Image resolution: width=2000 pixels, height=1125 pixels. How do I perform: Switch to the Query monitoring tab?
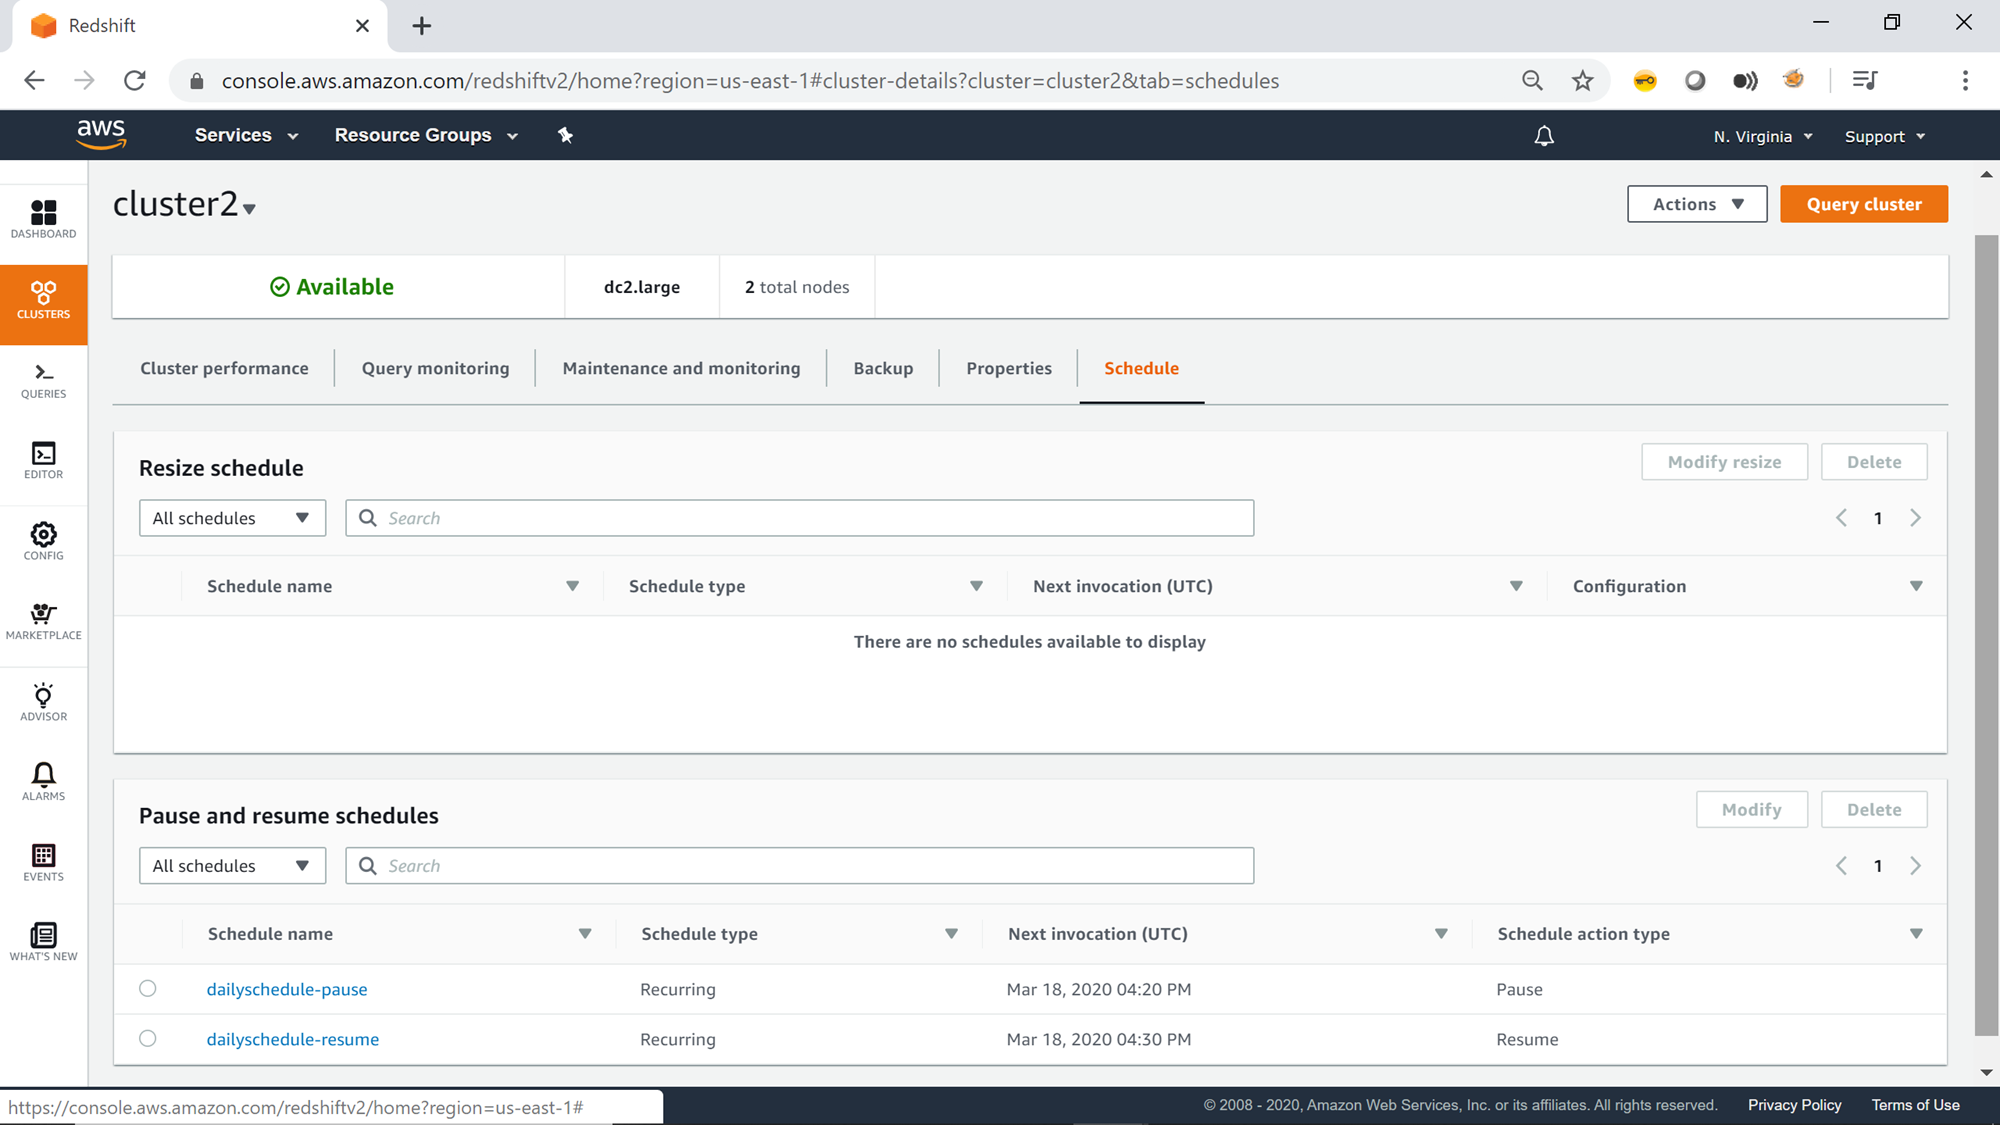(x=435, y=368)
